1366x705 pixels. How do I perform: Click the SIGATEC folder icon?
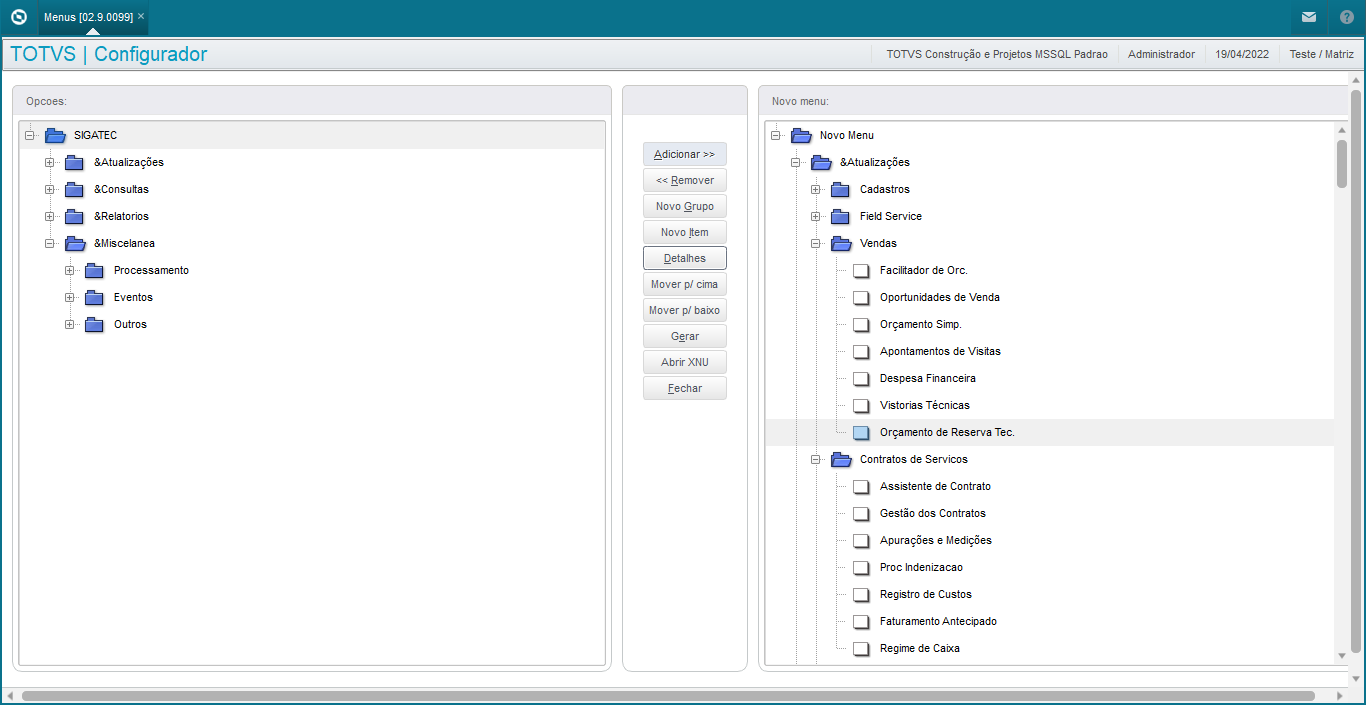tap(55, 135)
